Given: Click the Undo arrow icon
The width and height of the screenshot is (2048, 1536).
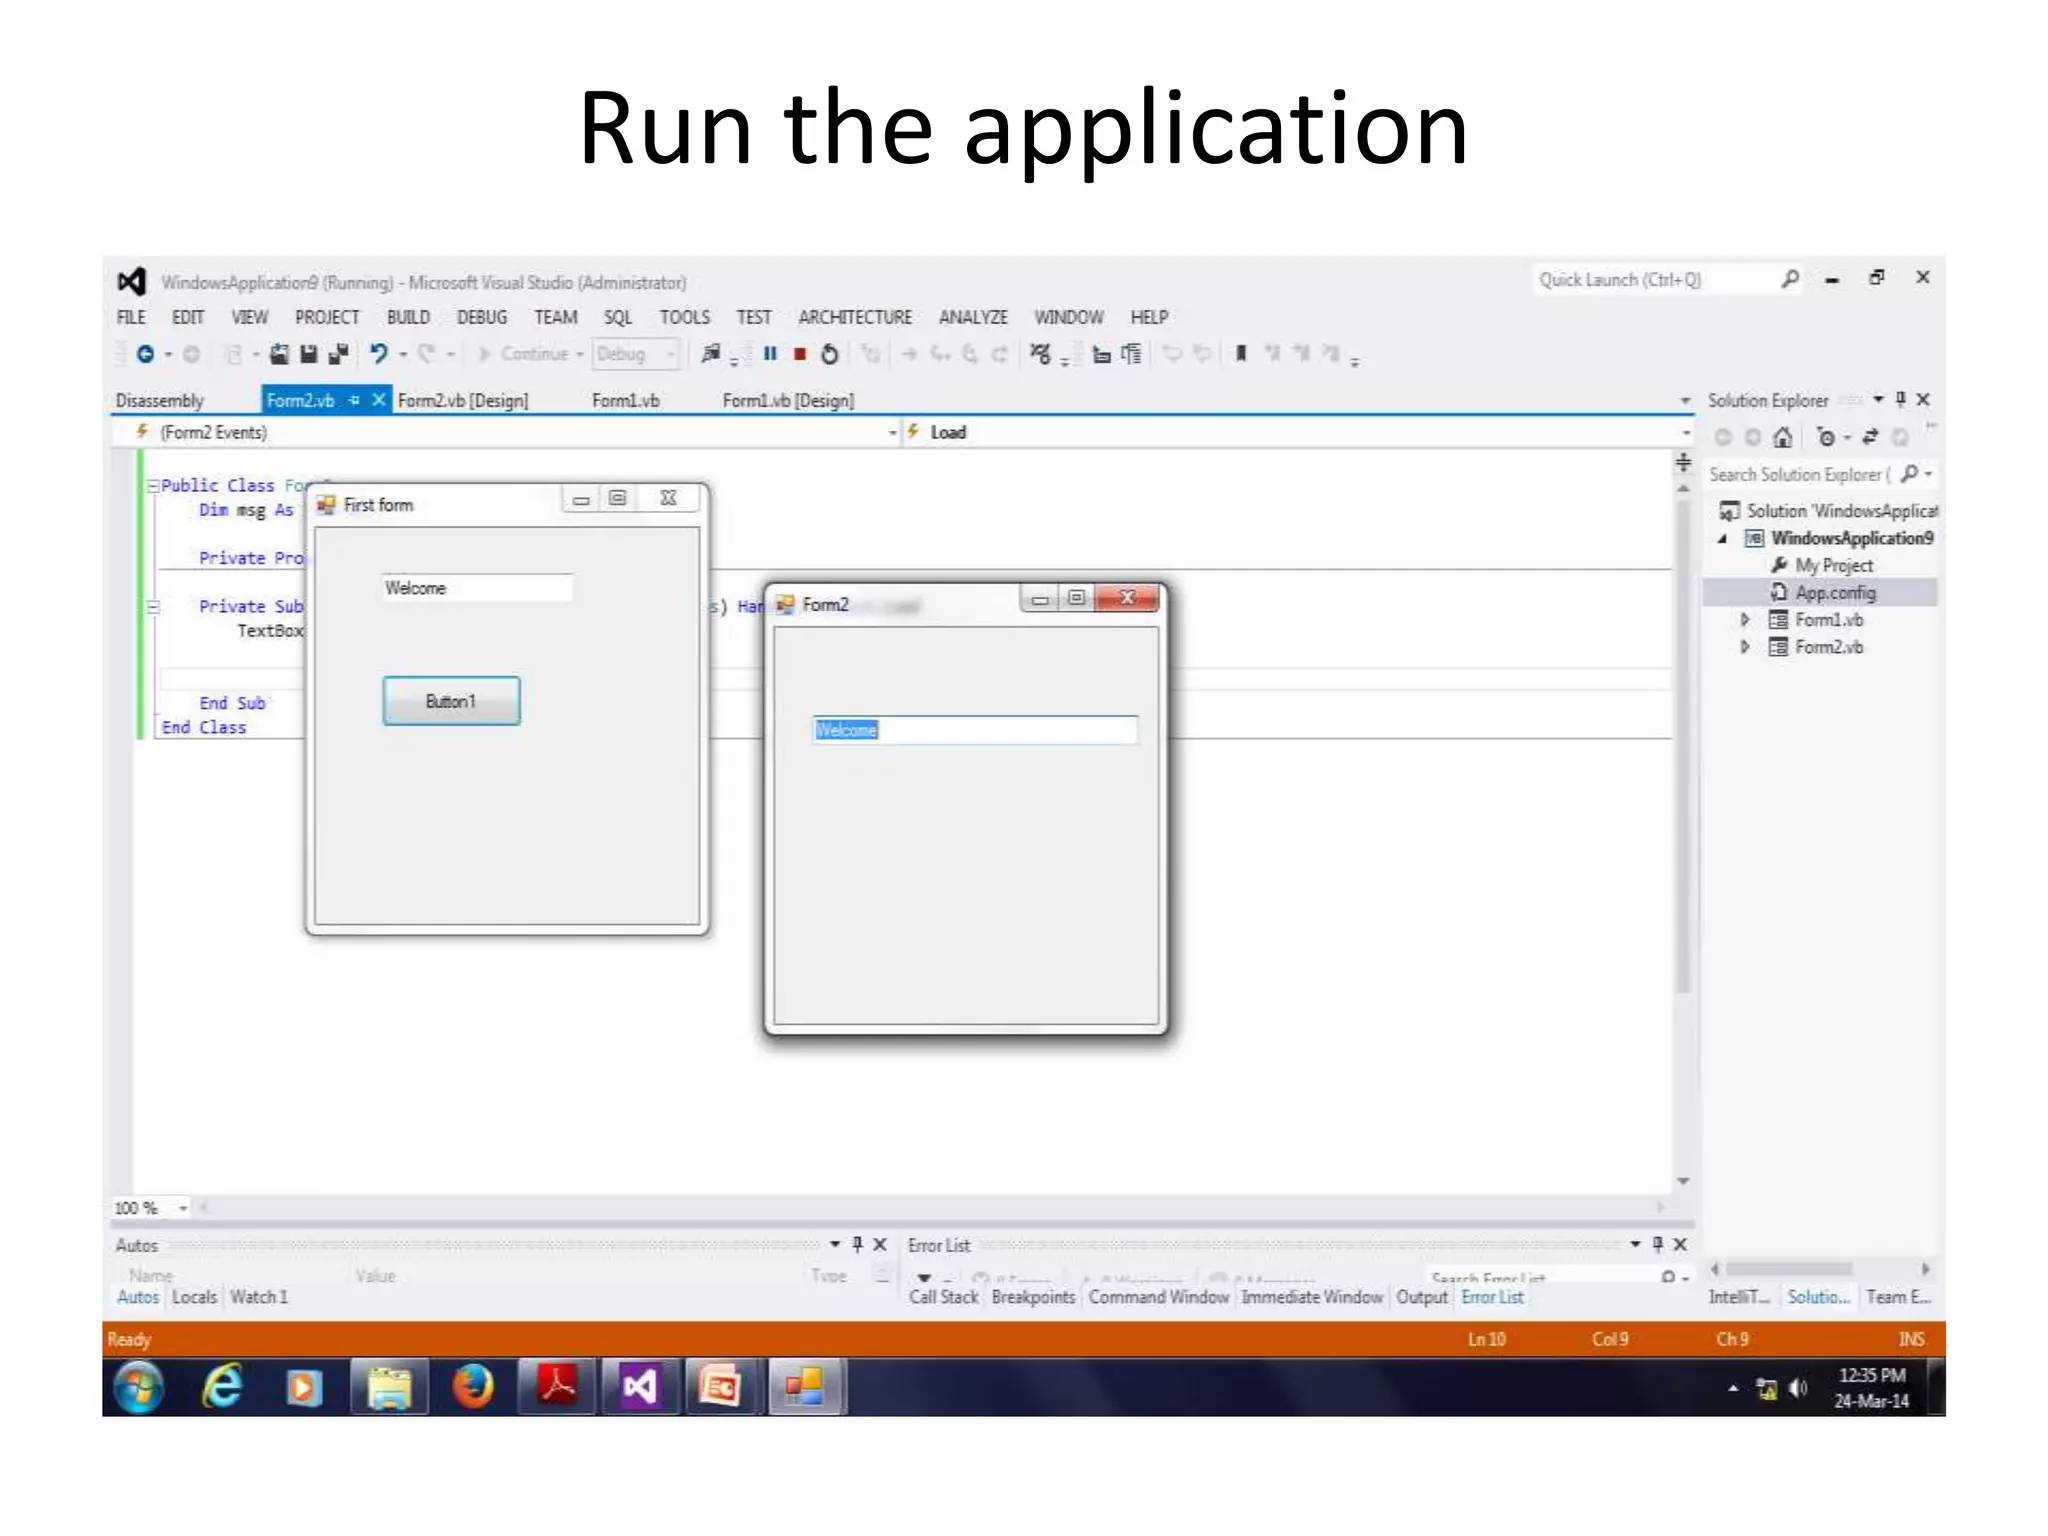Looking at the screenshot, I should pos(378,354).
